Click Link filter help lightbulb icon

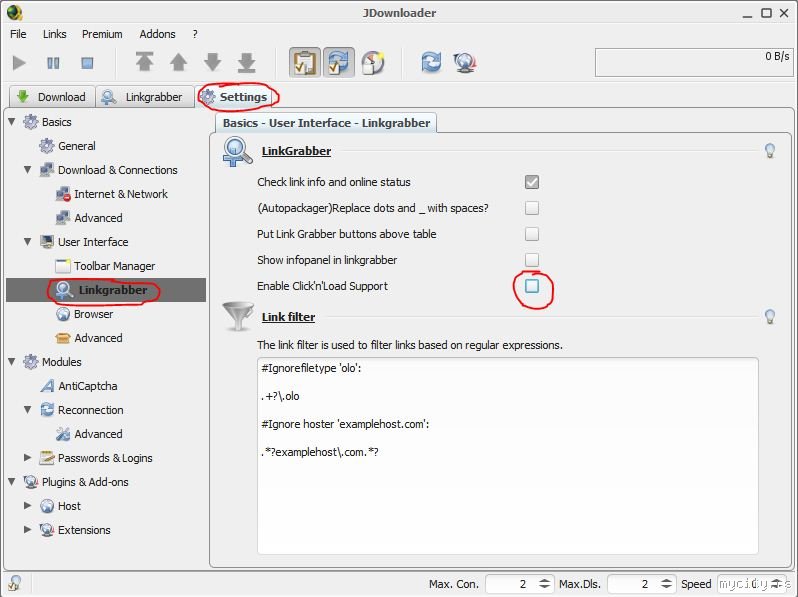coord(770,317)
